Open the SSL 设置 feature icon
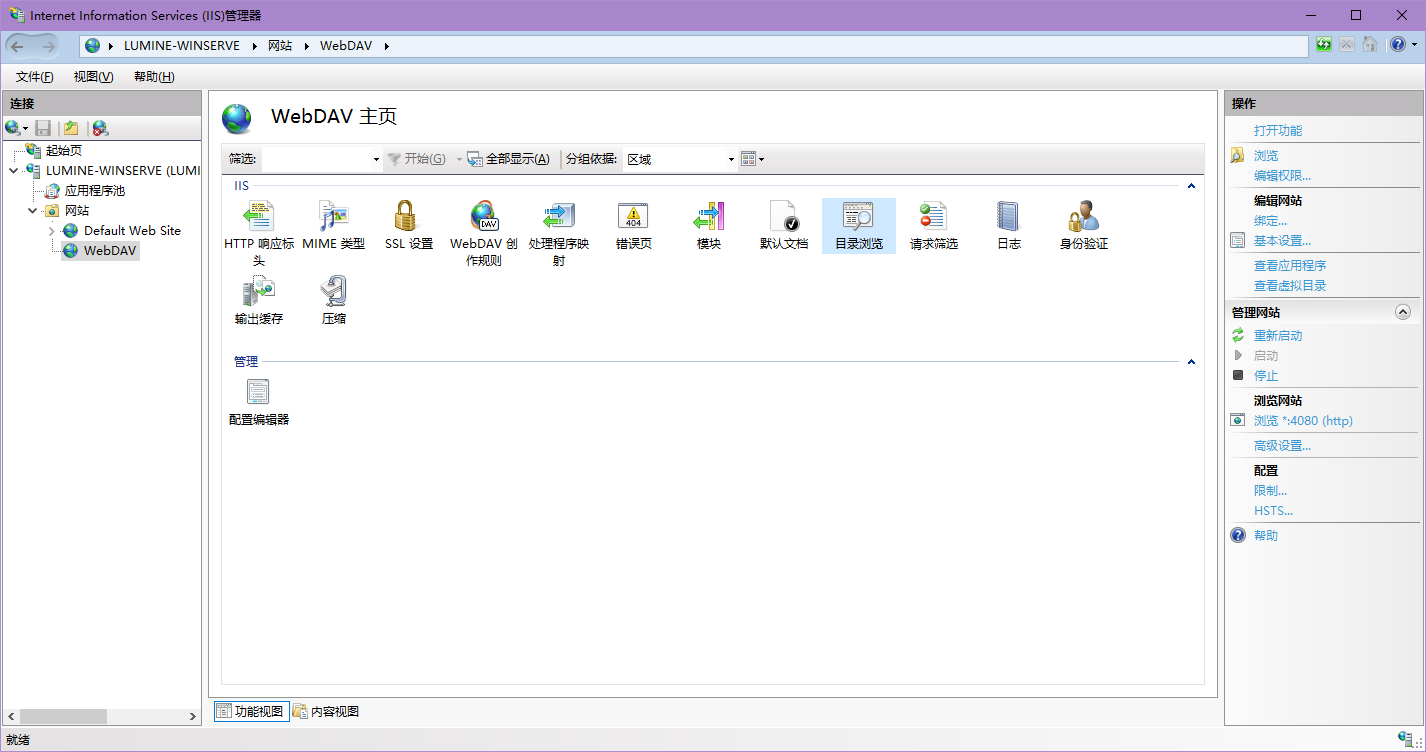Viewport: 1426px width, 752px height. tap(408, 217)
